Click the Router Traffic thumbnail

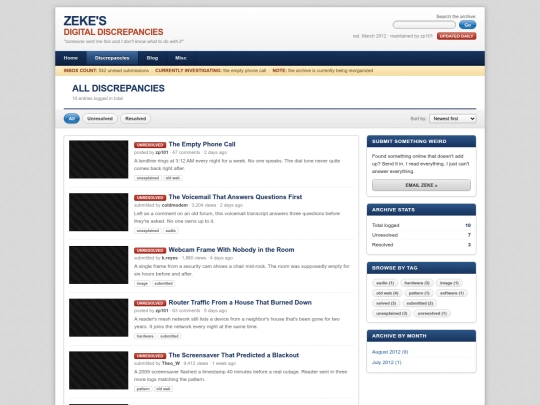(x=98, y=318)
